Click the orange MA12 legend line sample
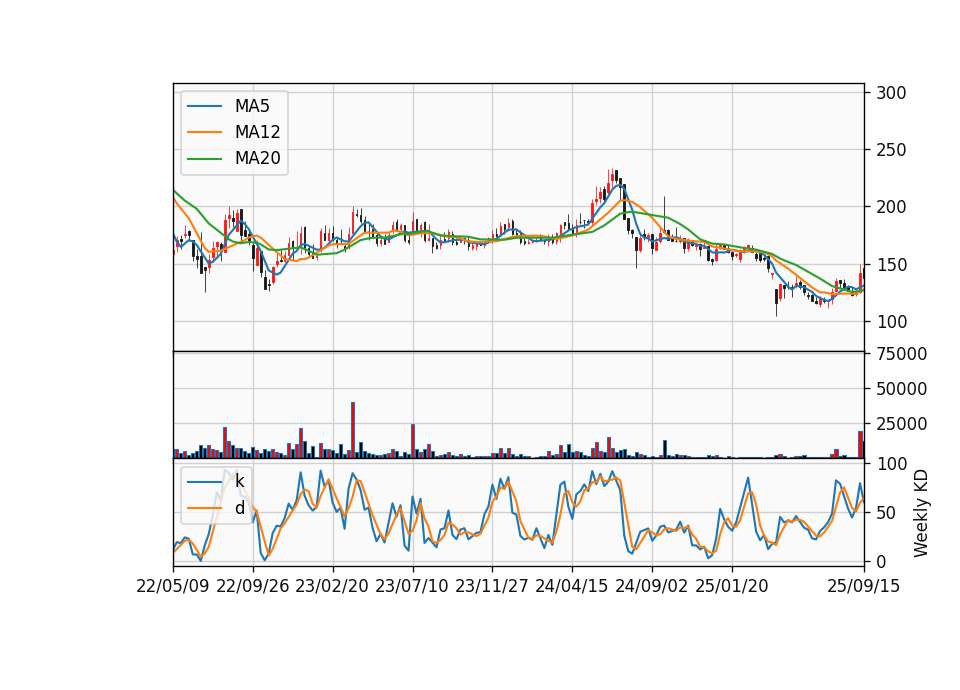Viewport: 960px width, 690px height. point(204,132)
